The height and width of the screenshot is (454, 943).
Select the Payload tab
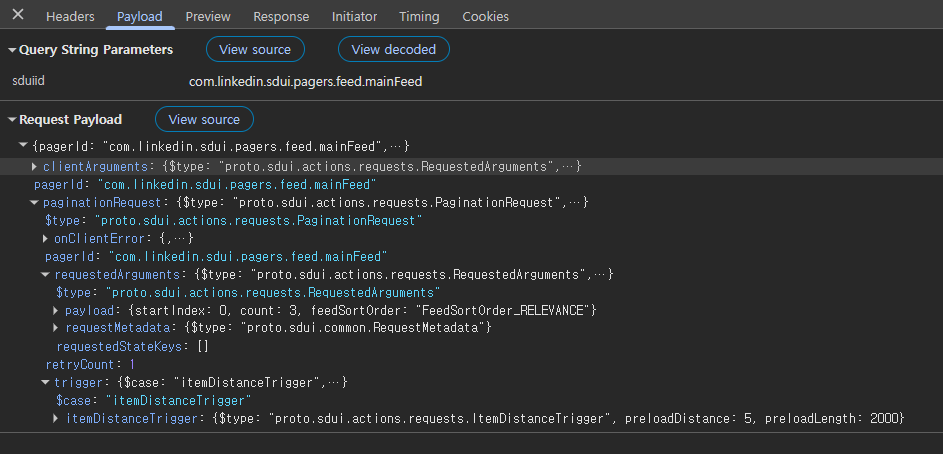coord(140,16)
